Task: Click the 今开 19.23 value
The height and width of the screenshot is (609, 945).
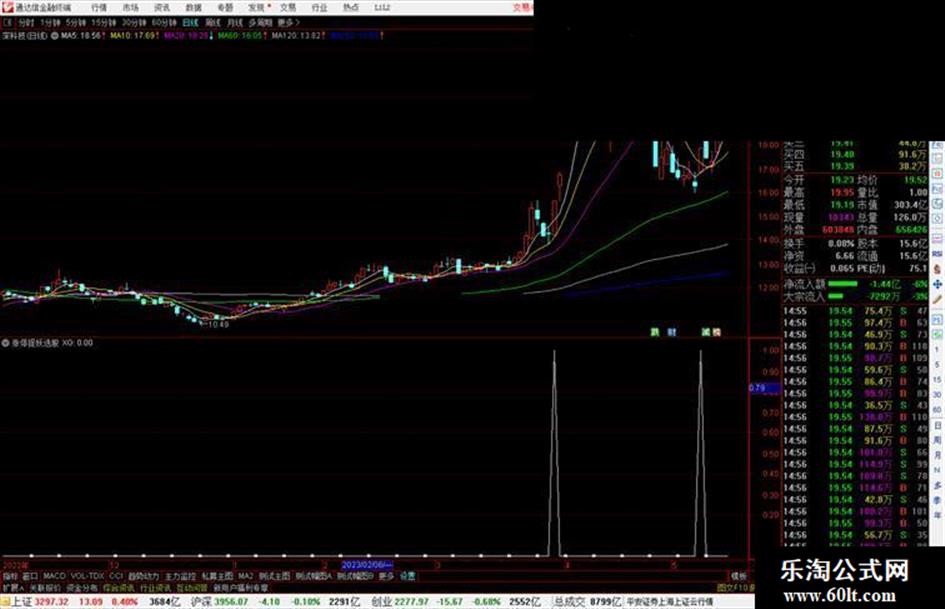Action: pos(842,180)
